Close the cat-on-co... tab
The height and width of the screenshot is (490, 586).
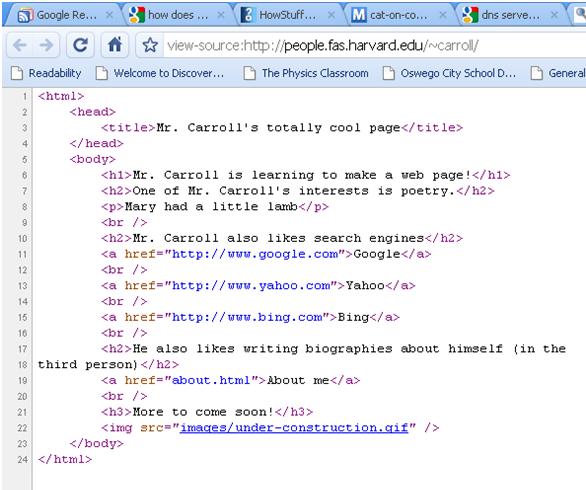pos(443,15)
